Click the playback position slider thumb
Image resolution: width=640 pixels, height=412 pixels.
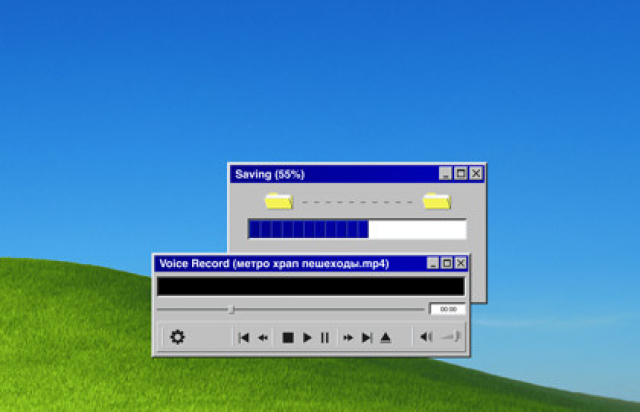pos(231,310)
